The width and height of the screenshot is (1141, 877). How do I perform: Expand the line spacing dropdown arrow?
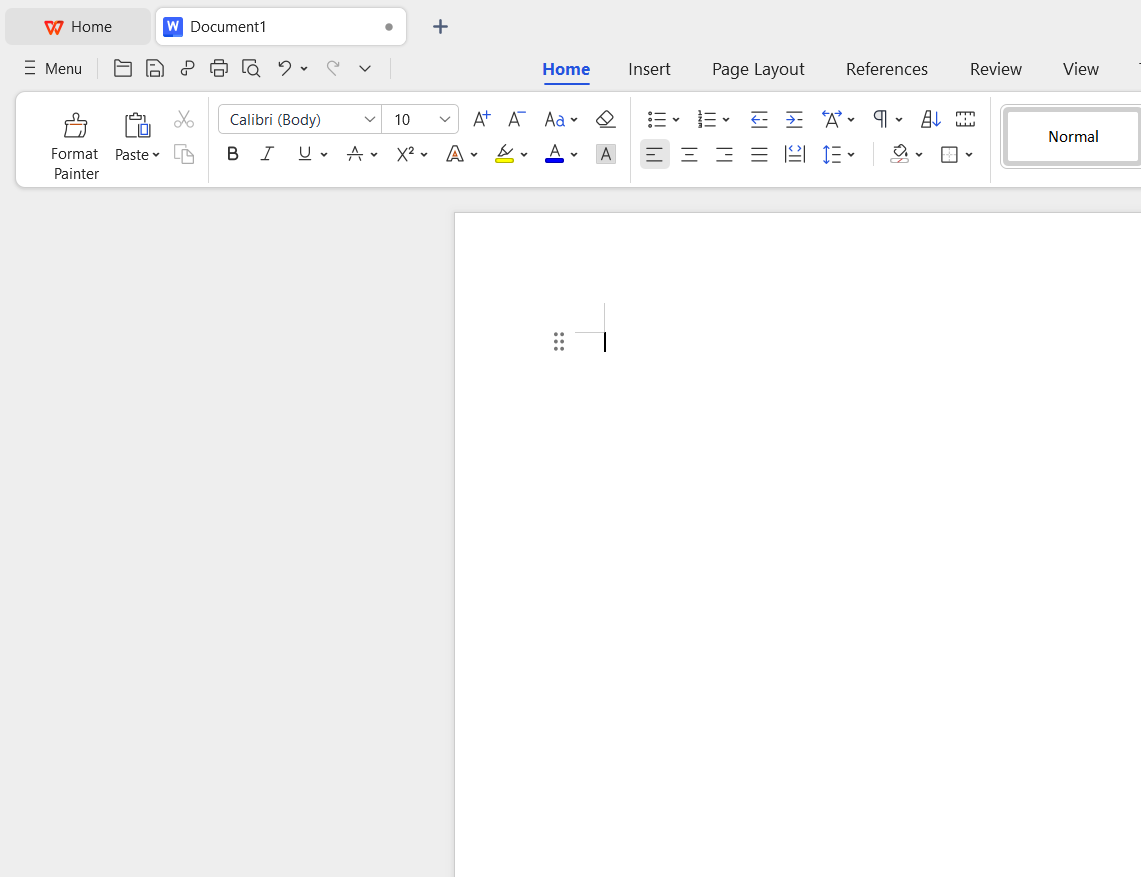point(851,154)
